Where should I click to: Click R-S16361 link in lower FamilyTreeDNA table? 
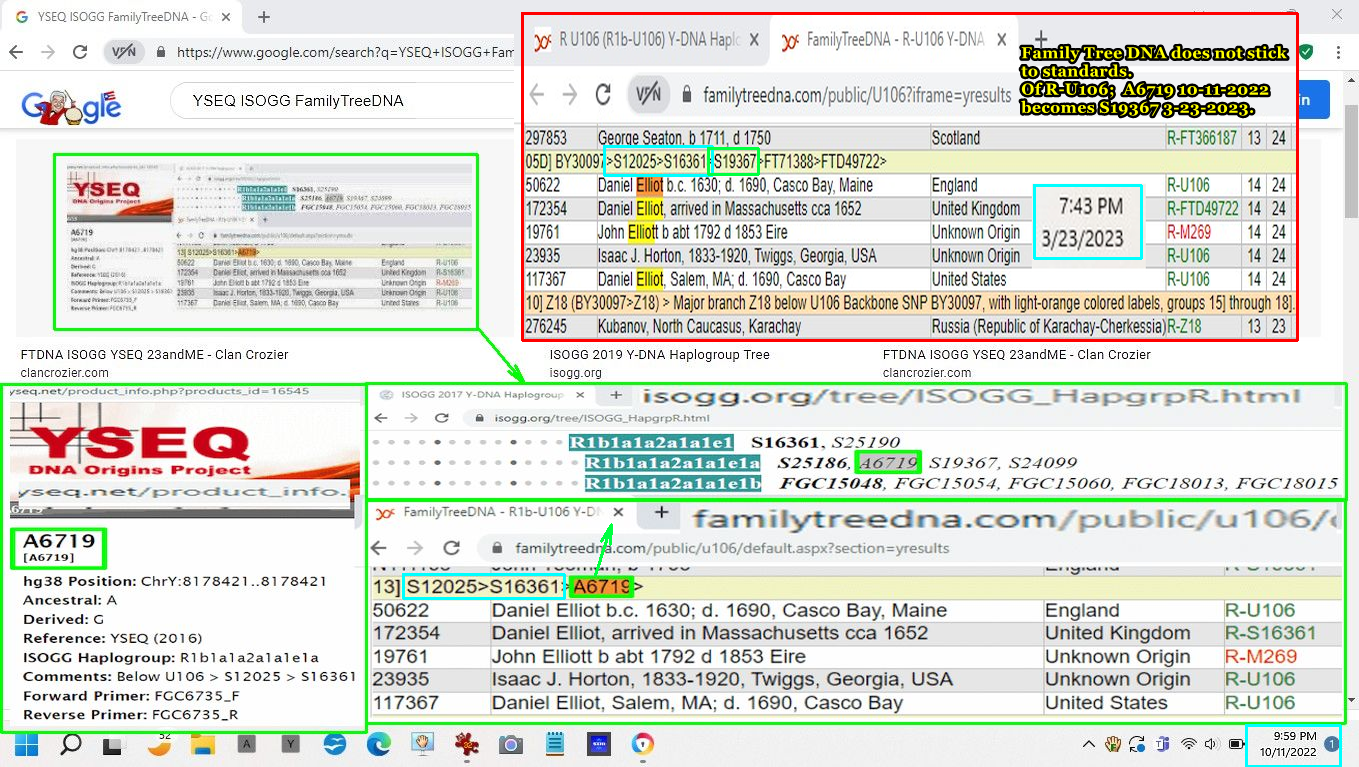[1270, 633]
